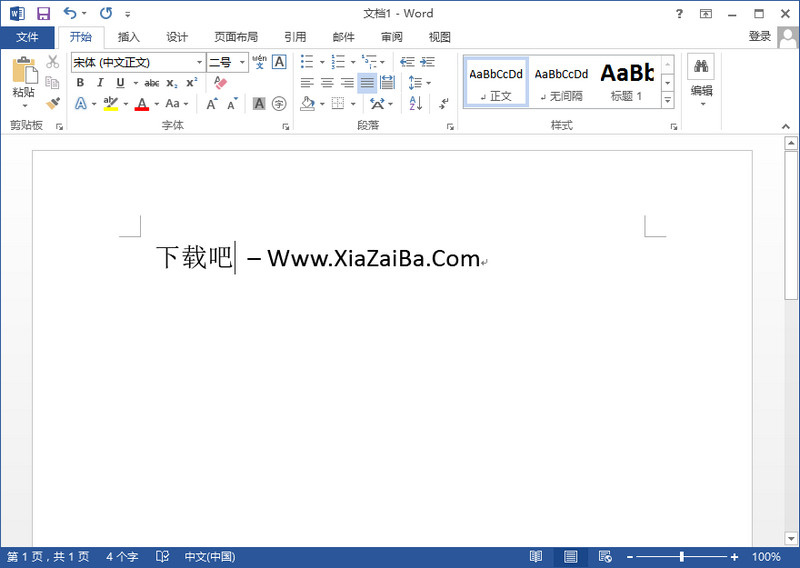The height and width of the screenshot is (568, 800).
Task: Switch to Web Layout view
Action: [605, 556]
